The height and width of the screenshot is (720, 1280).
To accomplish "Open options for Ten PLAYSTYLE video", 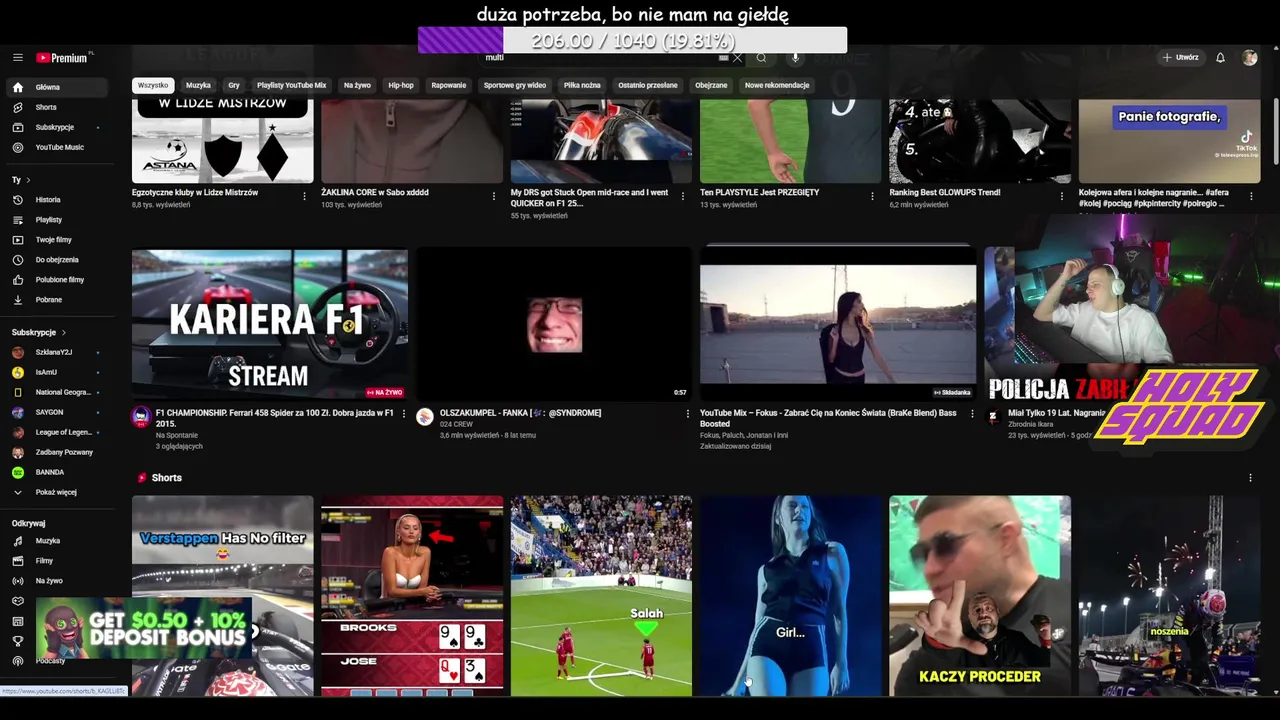I will click(872, 196).
